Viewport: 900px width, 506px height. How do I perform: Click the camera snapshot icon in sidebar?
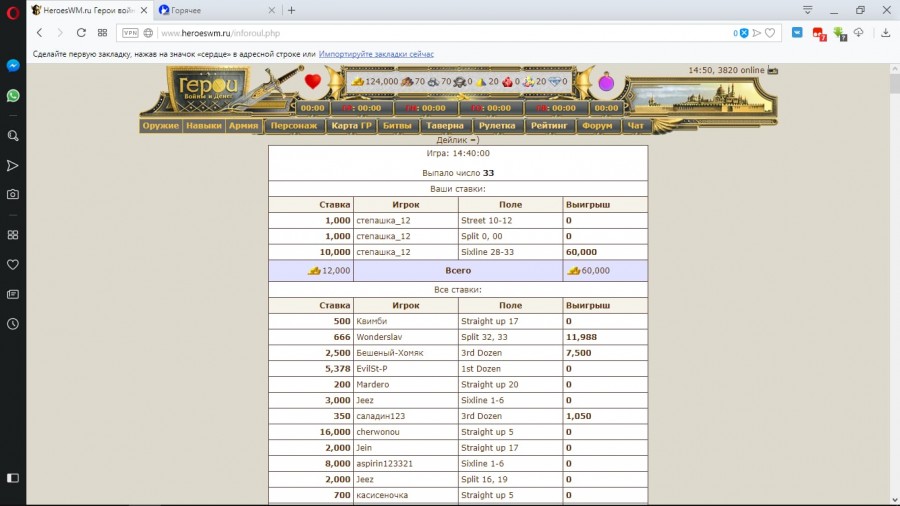13,194
